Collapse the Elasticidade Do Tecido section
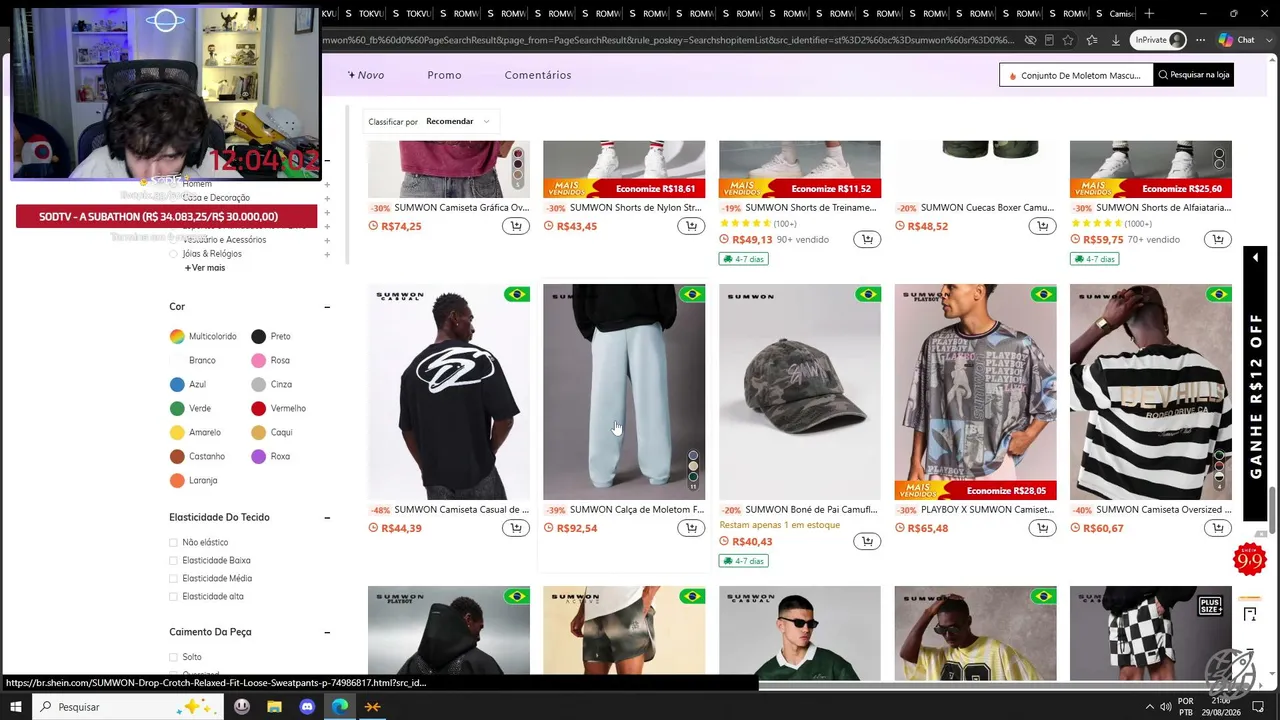 327,517
